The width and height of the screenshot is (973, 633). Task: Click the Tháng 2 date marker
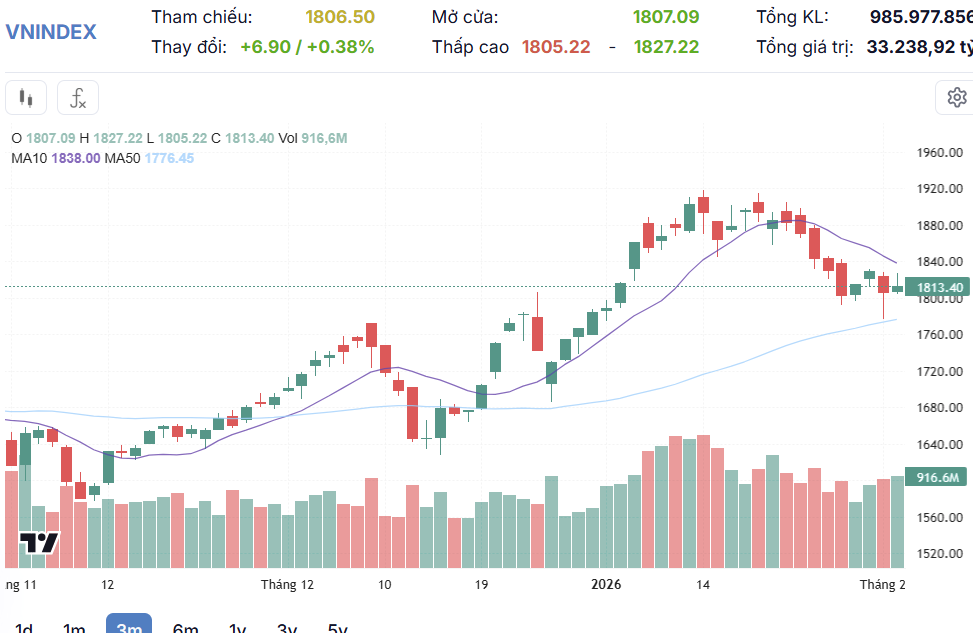[x=883, y=585]
